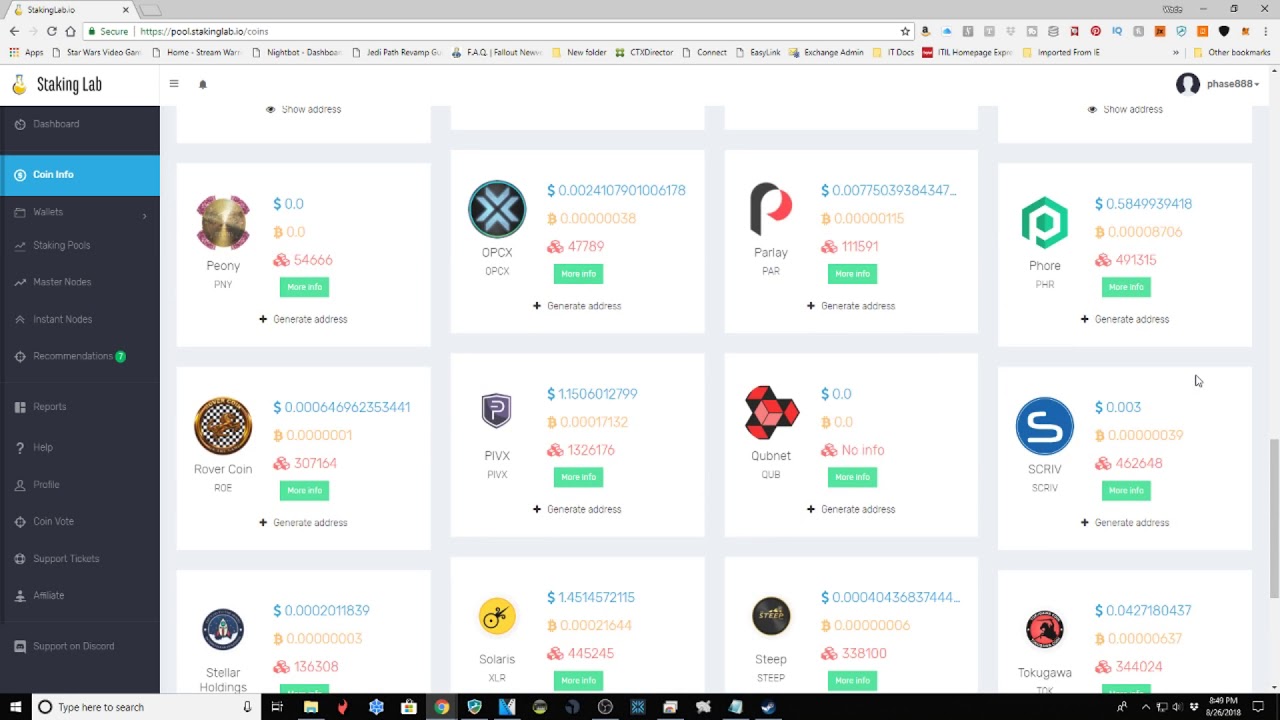Click the Stellar Holdings coin logo
This screenshot has width=1280, height=720.
click(223, 629)
